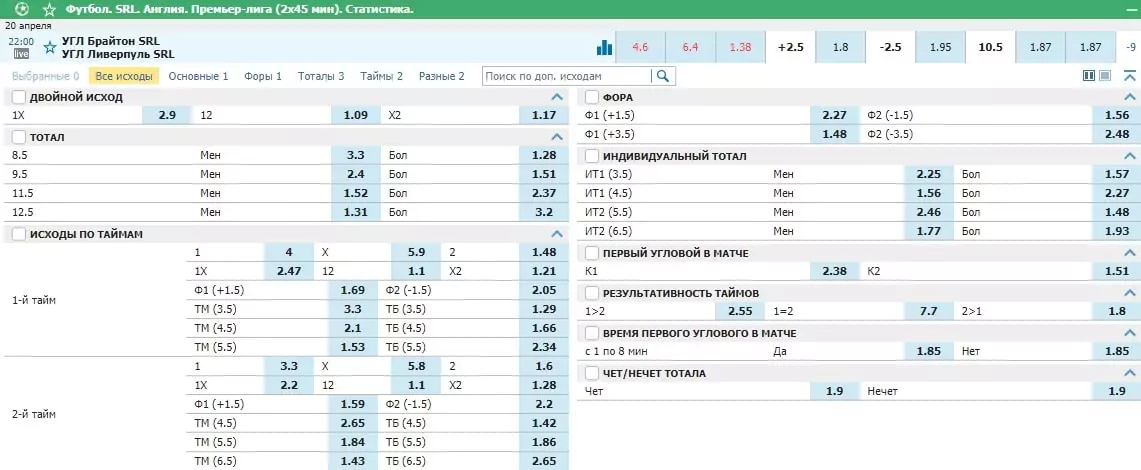The width and height of the screenshot is (1141, 470).
Task: Bet on home win odds 4.6 in header
Action: click(640, 47)
